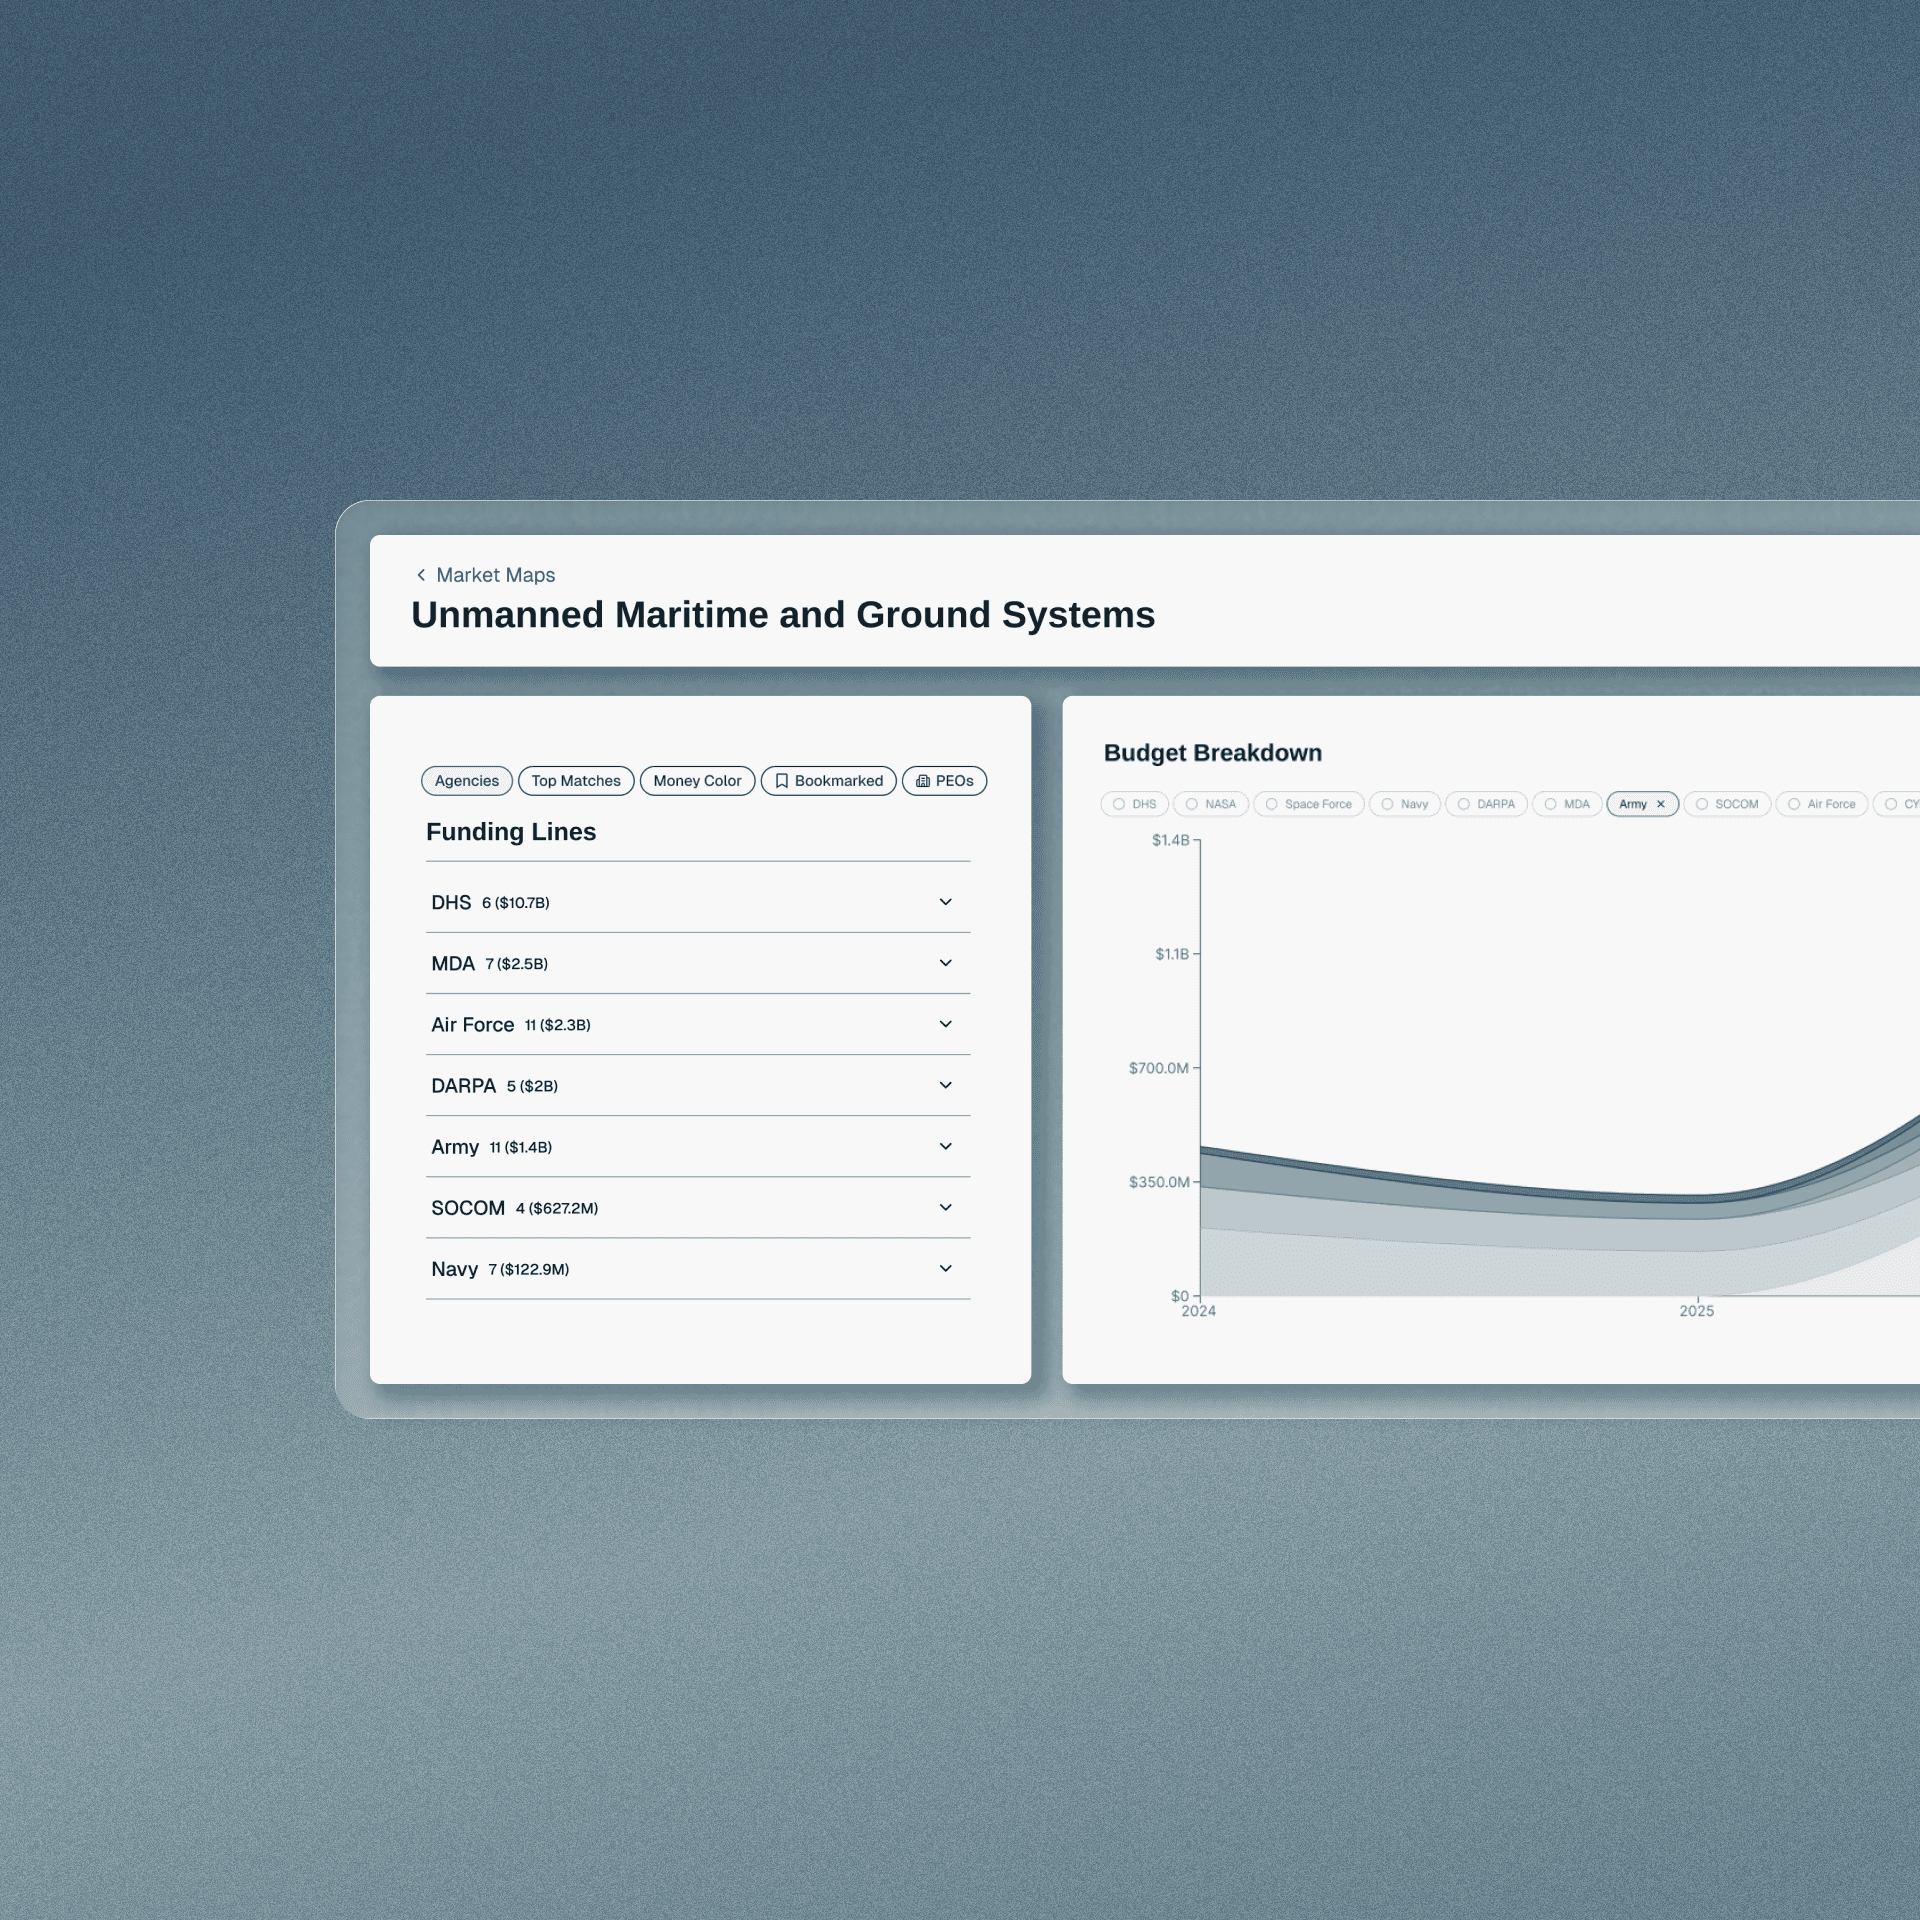
Task: Switch to the Agencies tab
Action: click(466, 781)
